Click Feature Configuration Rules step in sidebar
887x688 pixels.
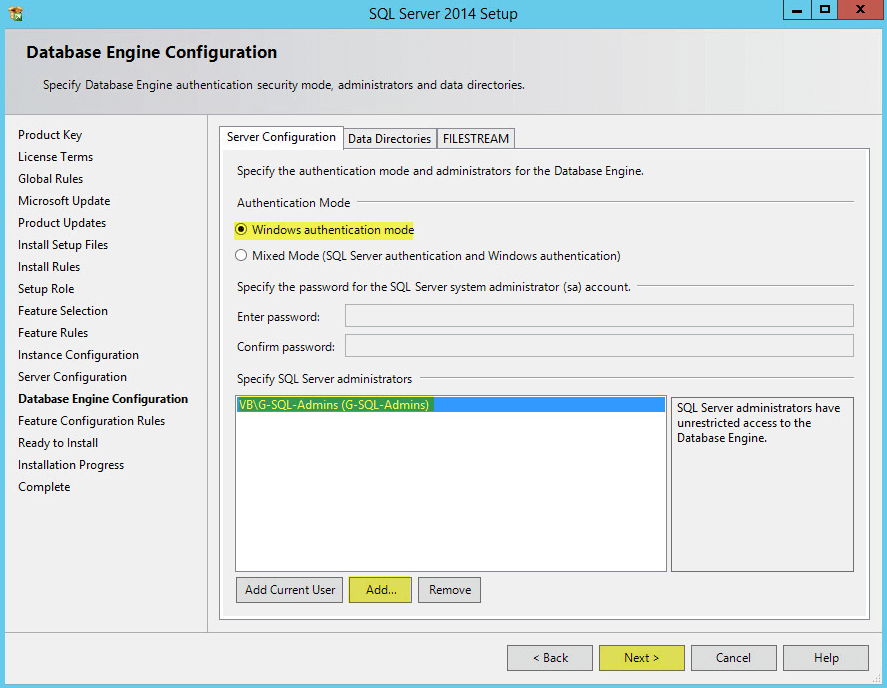(x=91, y=421)
